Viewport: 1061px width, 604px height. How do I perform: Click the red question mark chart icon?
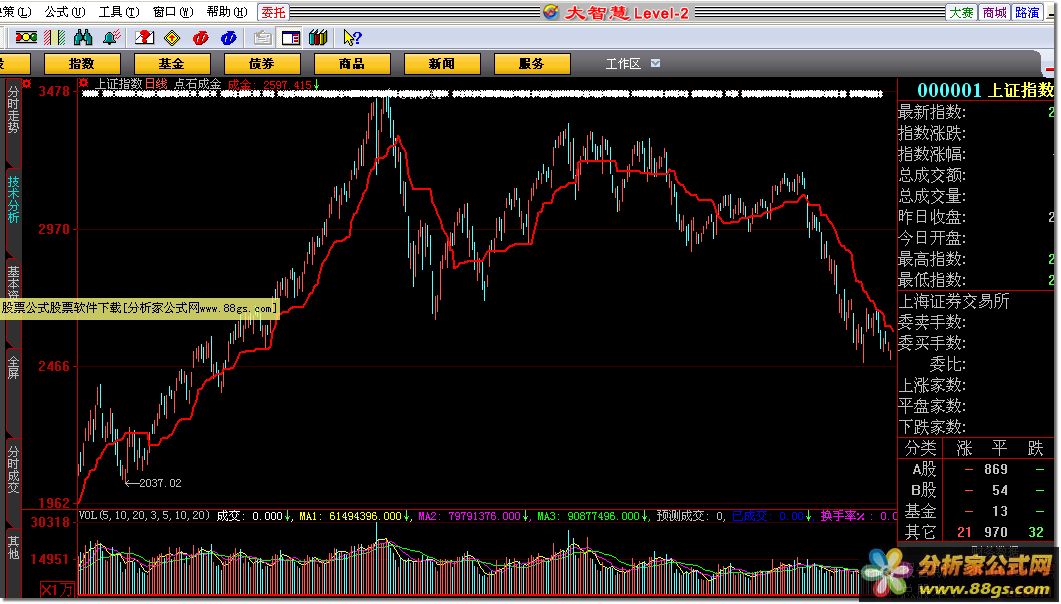tap(144, 38)
